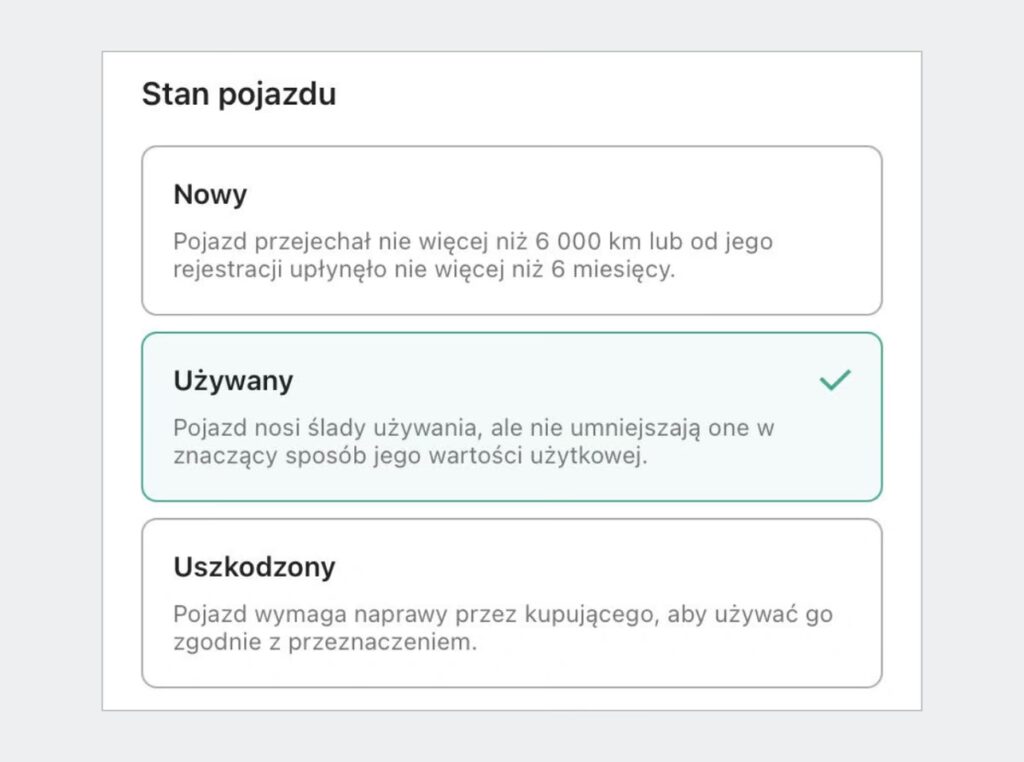Screen dimensions: 1024x762
Task: Click the highlighted teal-bordered selected card
Action: coord(511,416)
